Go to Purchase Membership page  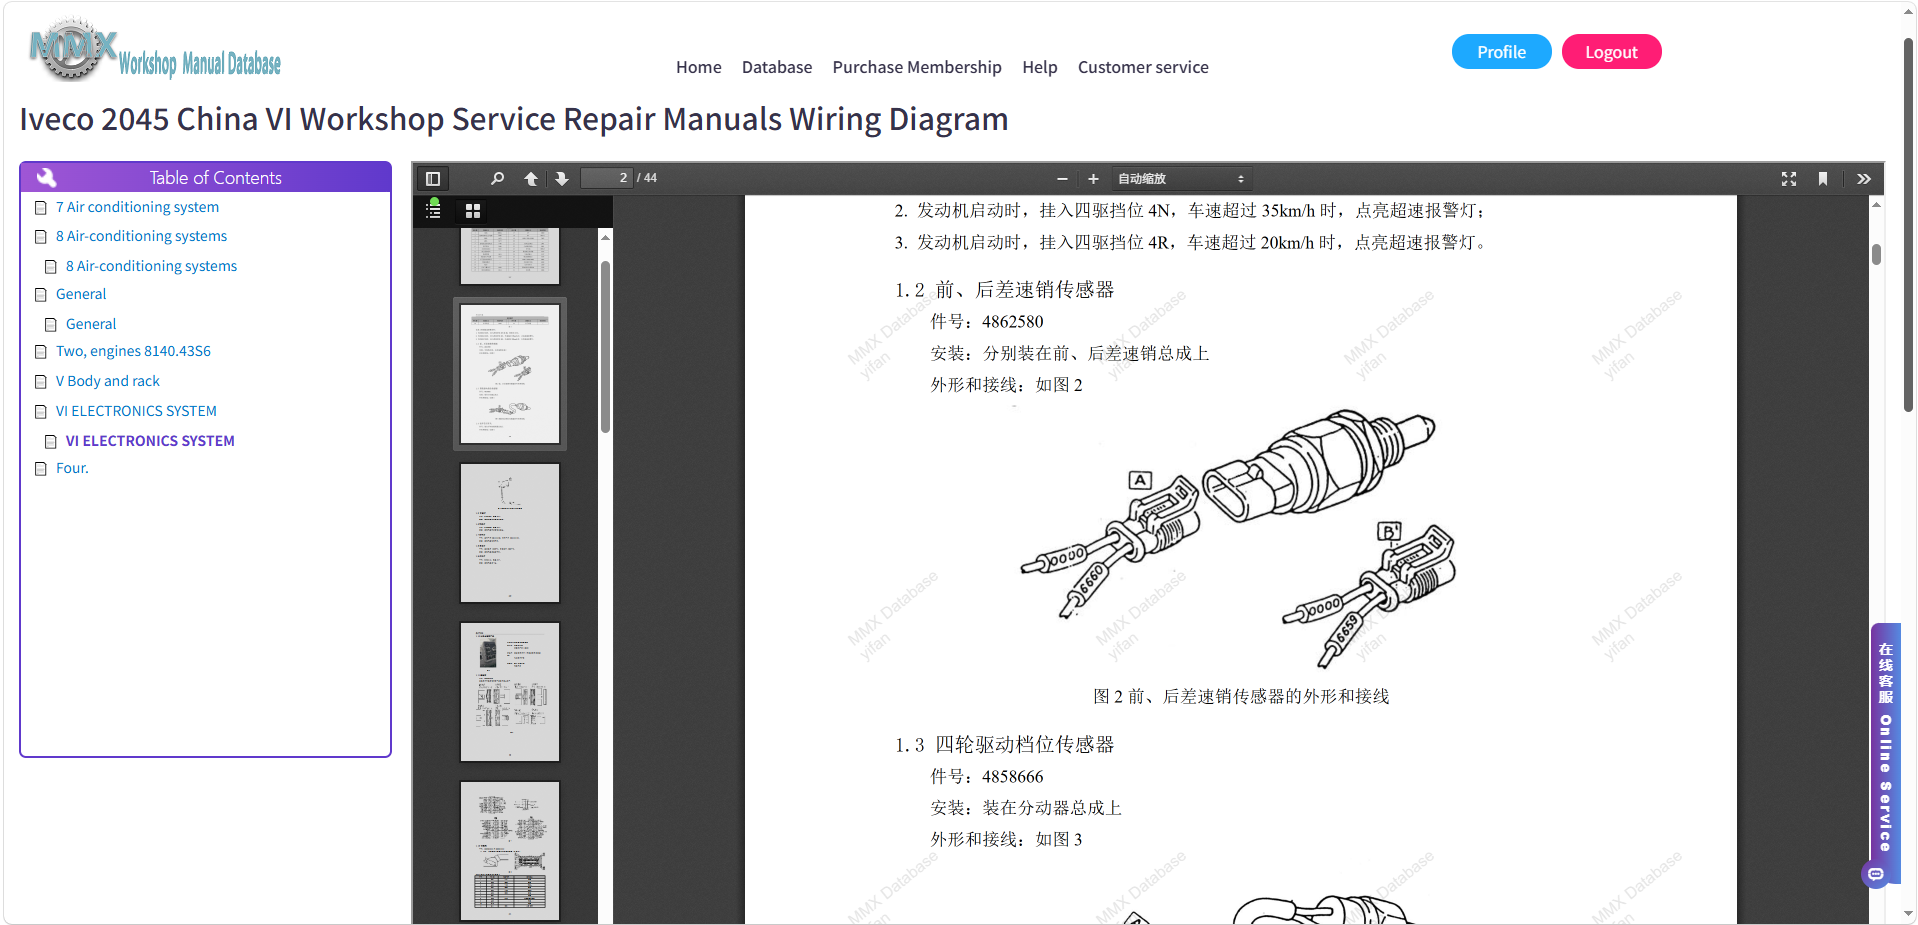point(917,67)
